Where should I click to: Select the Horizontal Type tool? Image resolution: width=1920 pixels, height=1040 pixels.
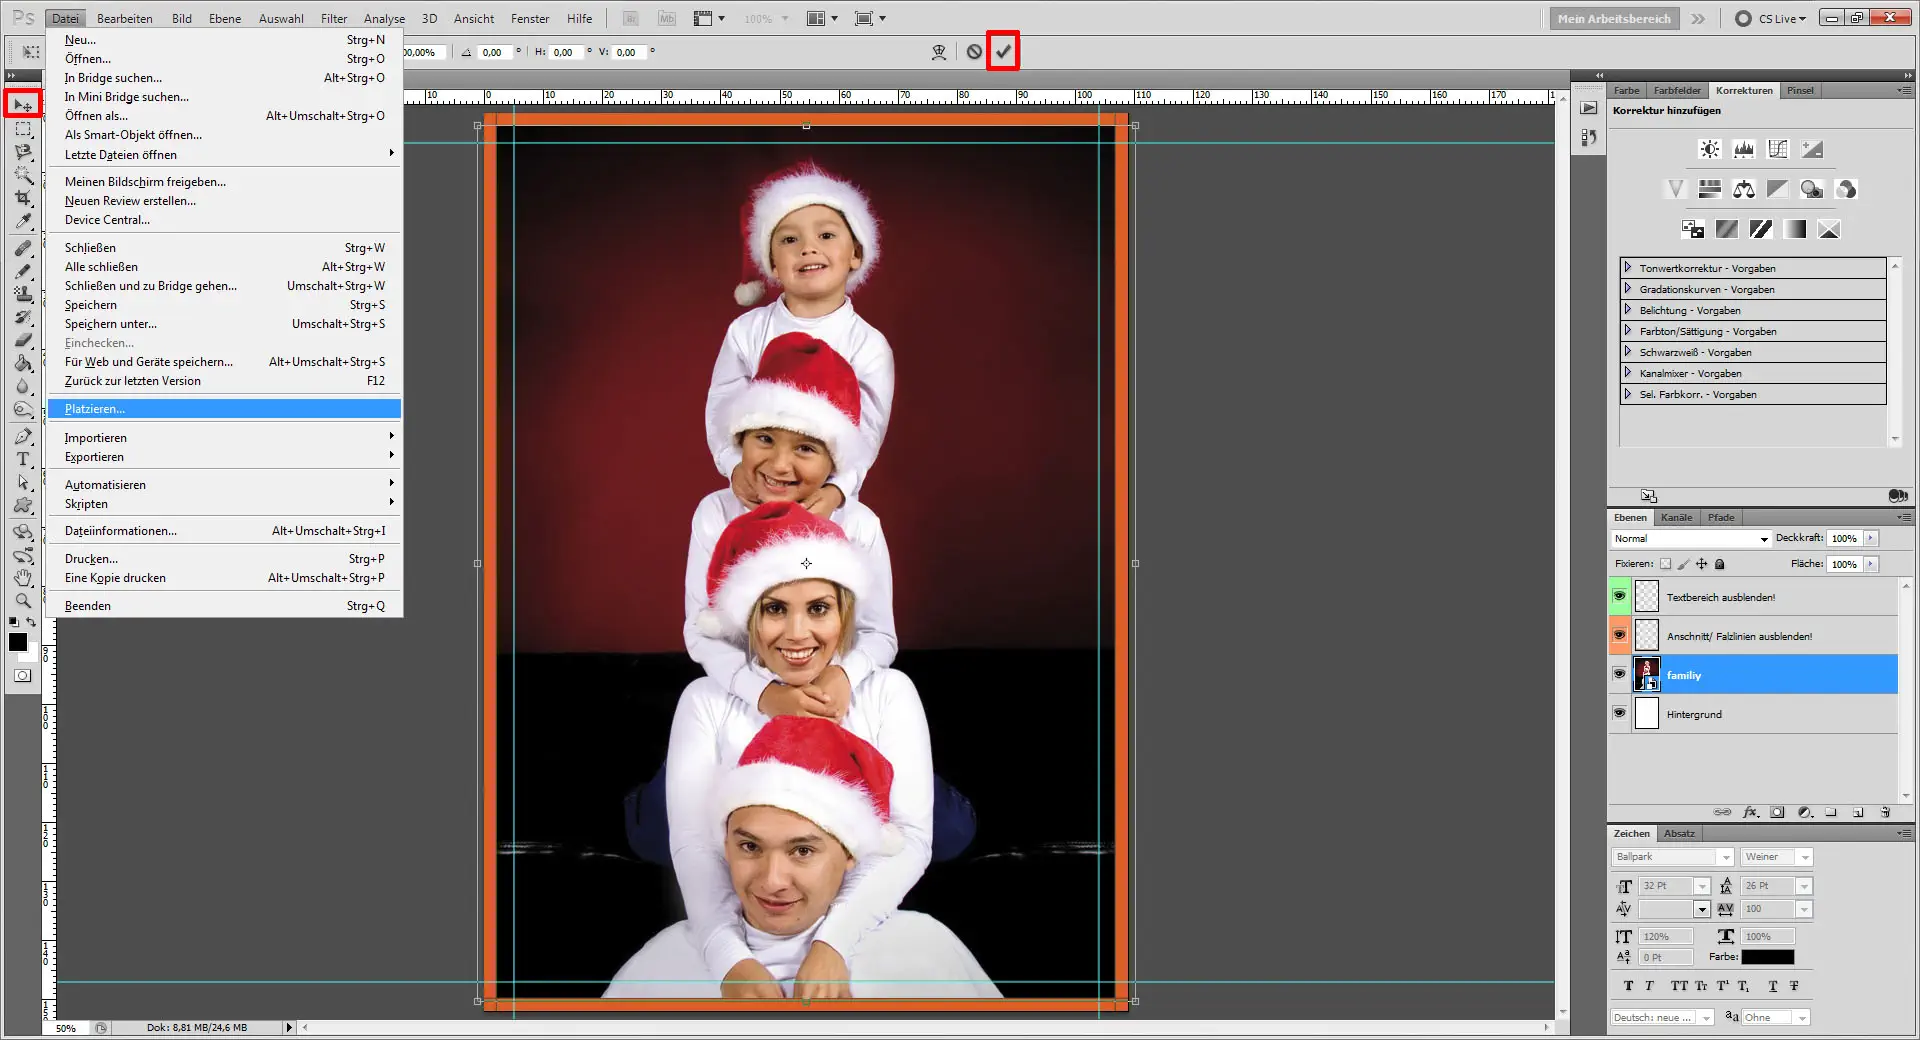coord(22,459)
